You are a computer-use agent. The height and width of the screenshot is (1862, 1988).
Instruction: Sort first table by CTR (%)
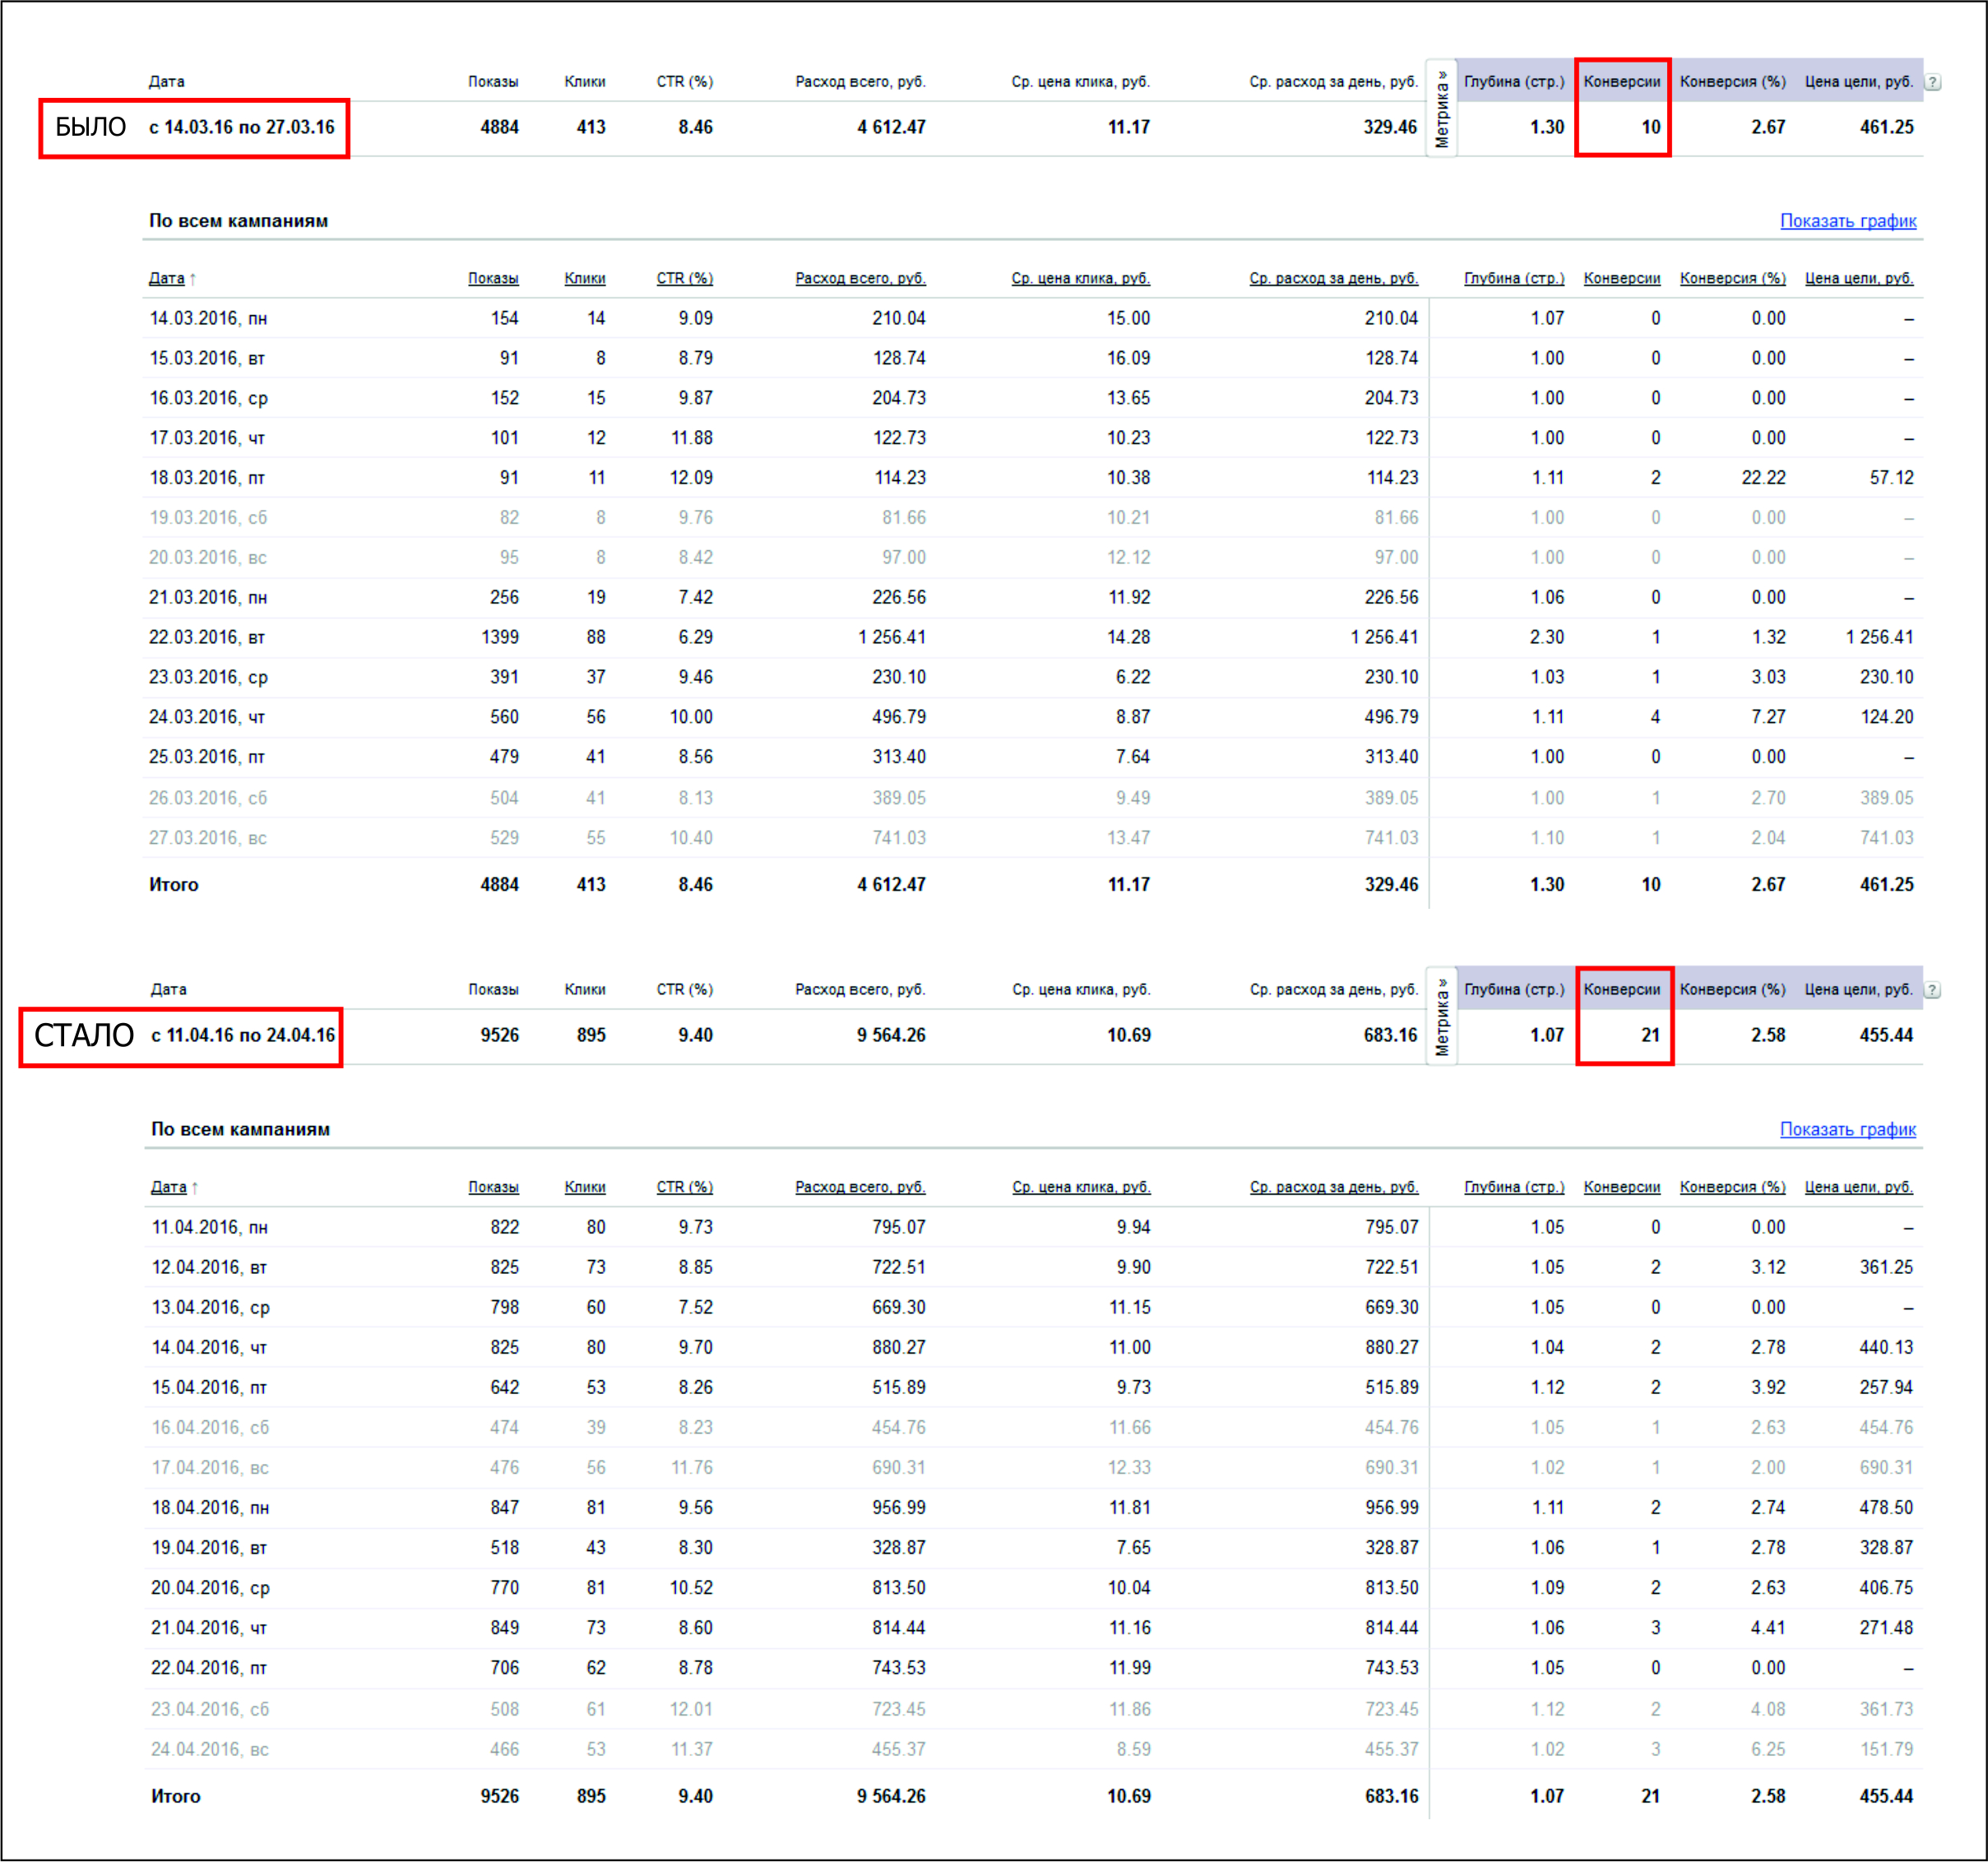tap(685, 278)
